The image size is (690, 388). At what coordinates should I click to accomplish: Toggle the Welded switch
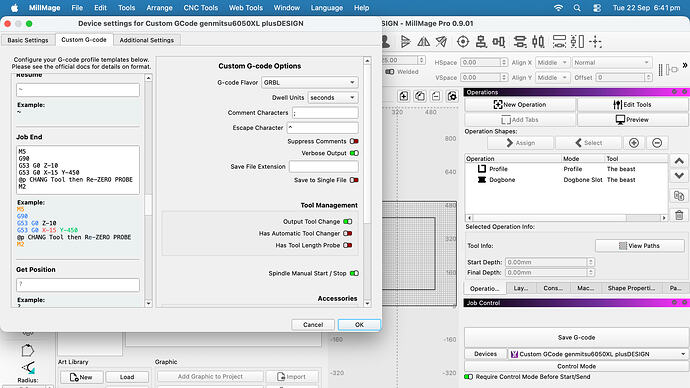pyautogui.click(x=390, y=72)
